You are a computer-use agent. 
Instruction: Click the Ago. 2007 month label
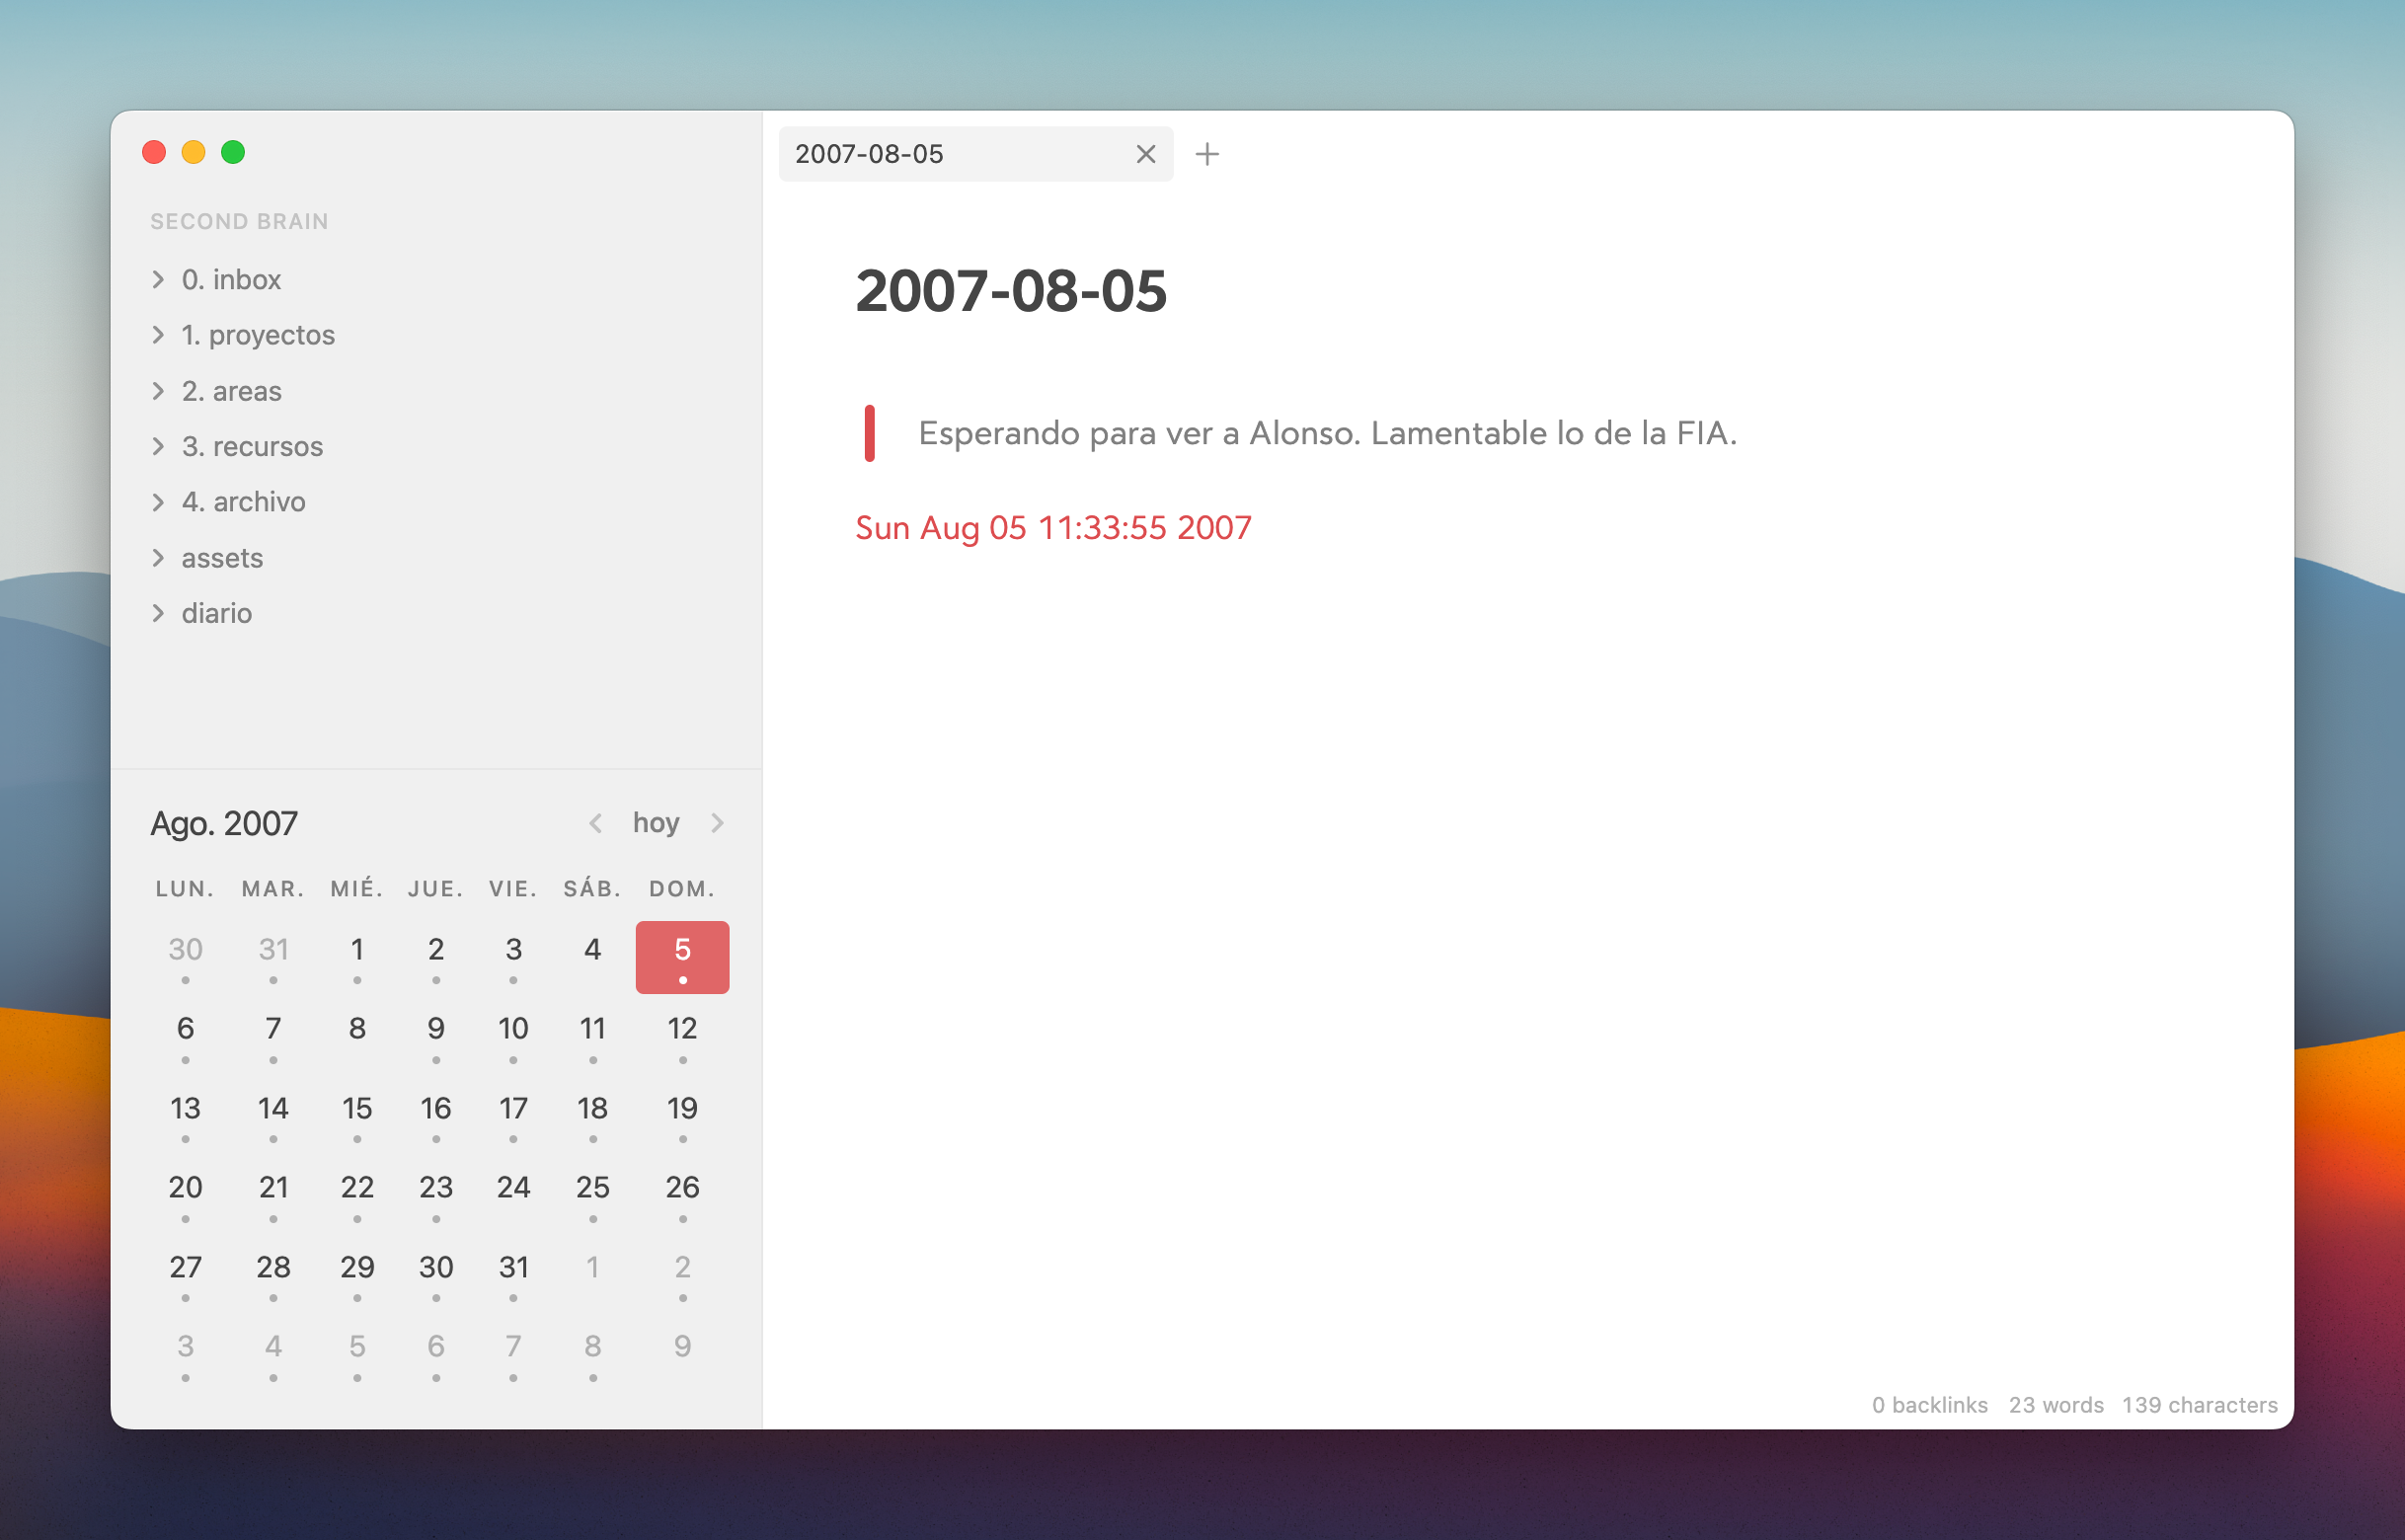coord(224,823)
